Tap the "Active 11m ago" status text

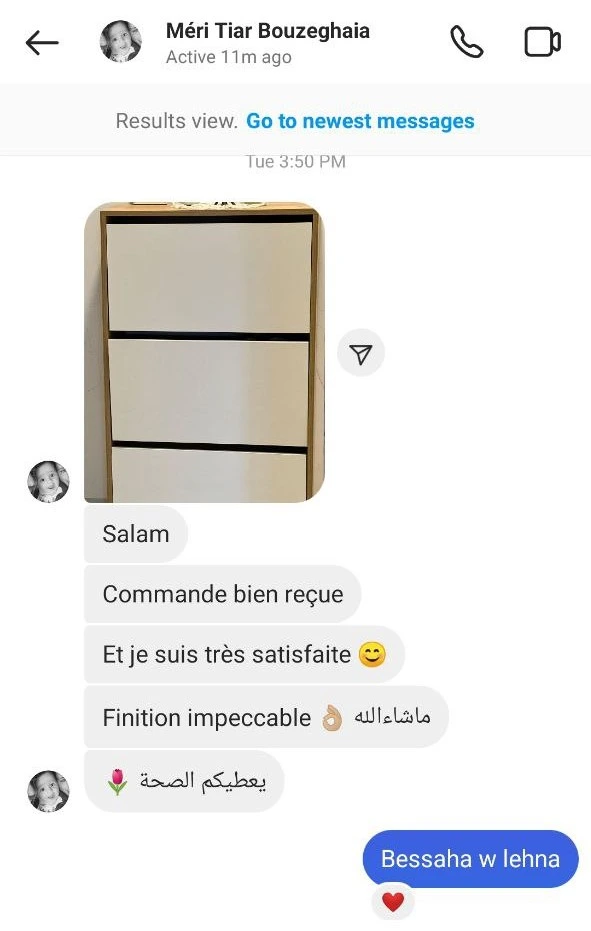pyautogui.click(x=229, y=58)
